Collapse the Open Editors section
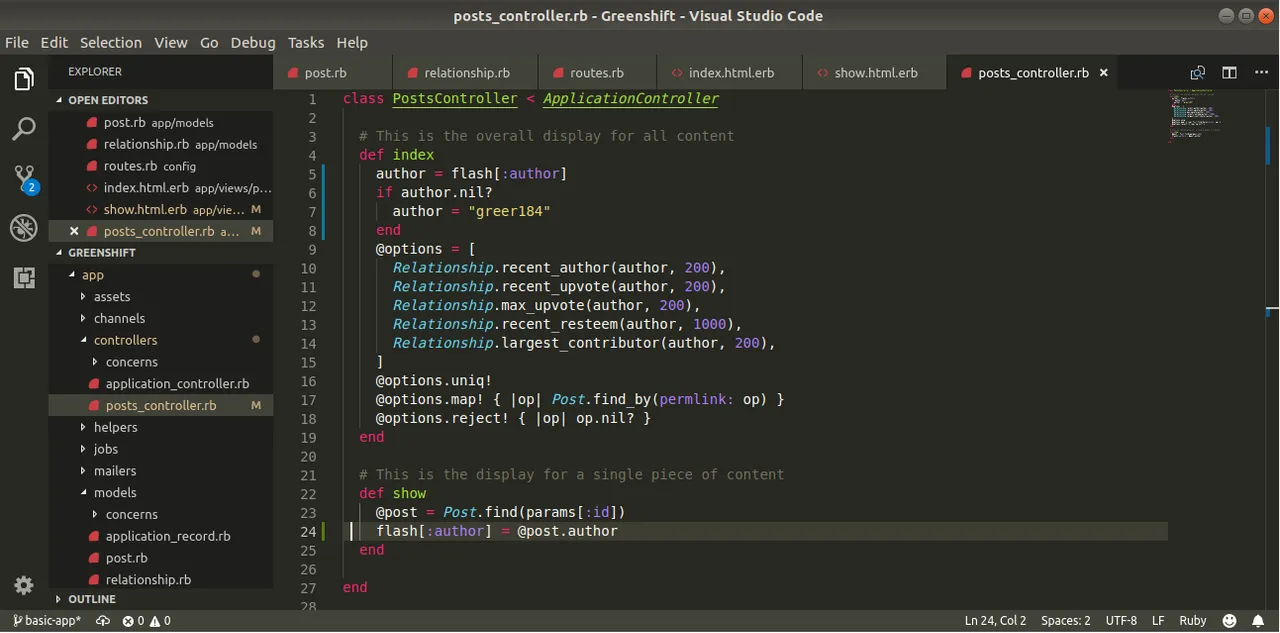This screenshot has width=1280, height=633. point(161,100)
